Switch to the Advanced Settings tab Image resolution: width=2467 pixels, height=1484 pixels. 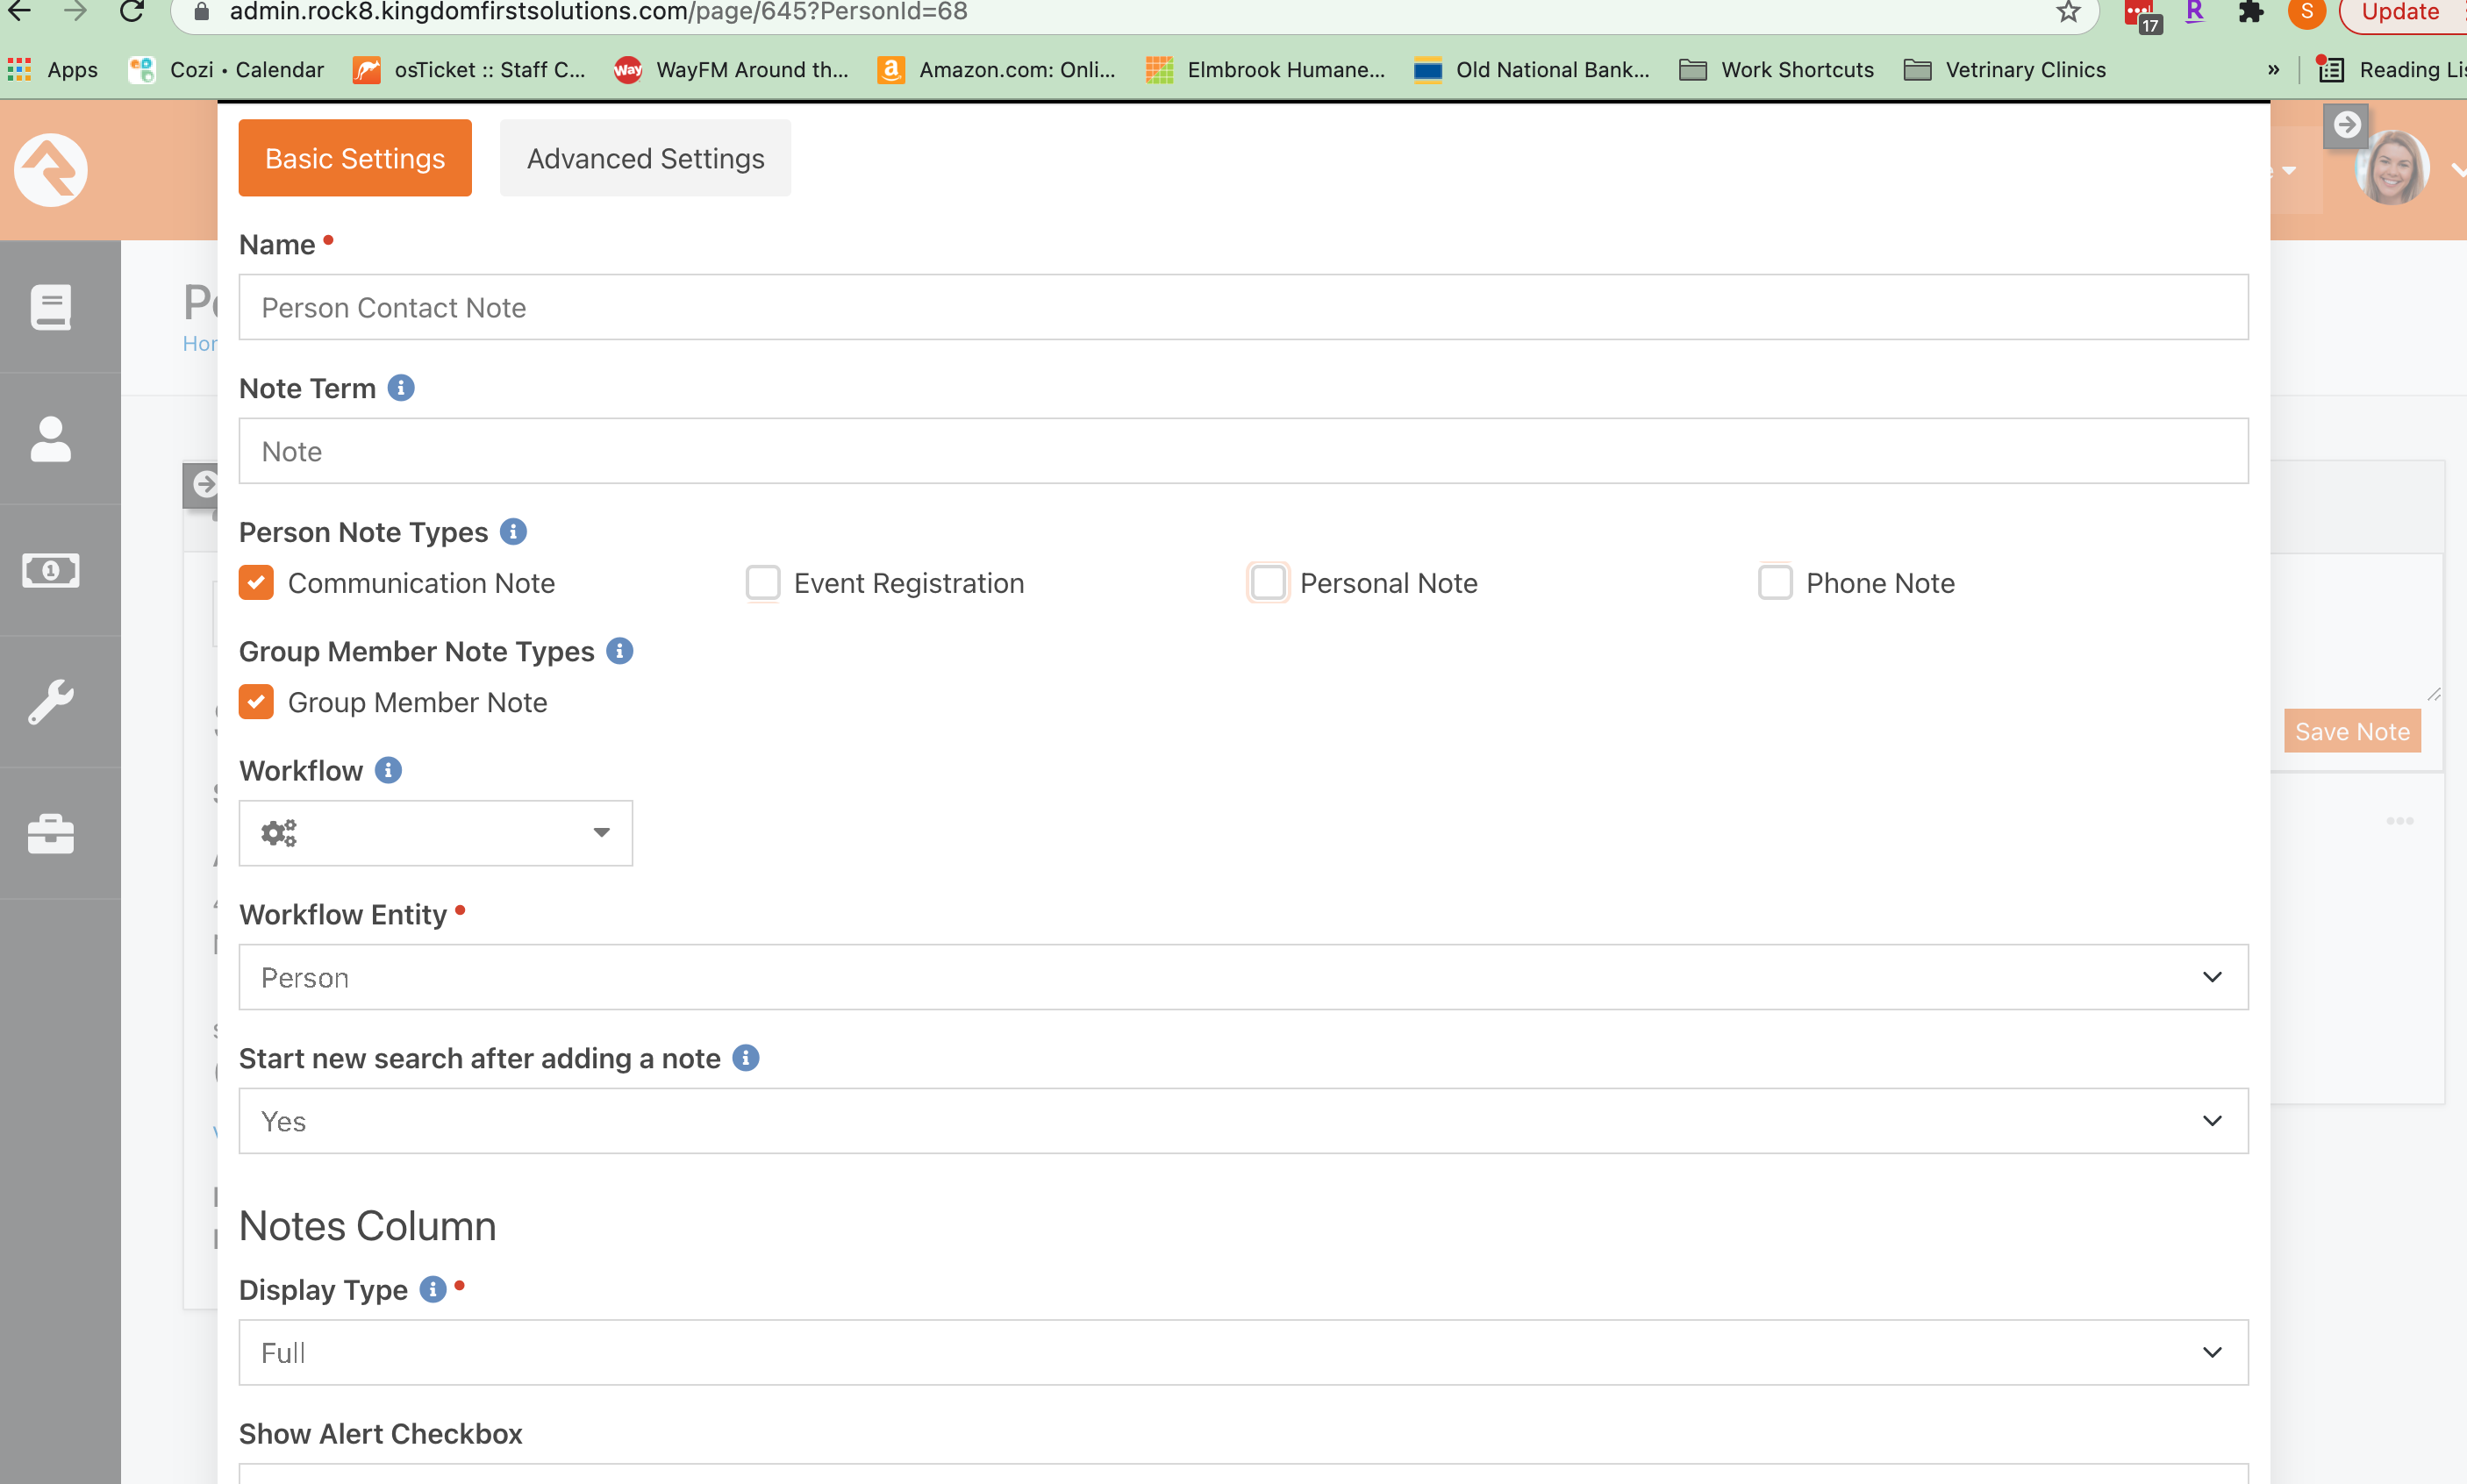click(x=645, y=158)
